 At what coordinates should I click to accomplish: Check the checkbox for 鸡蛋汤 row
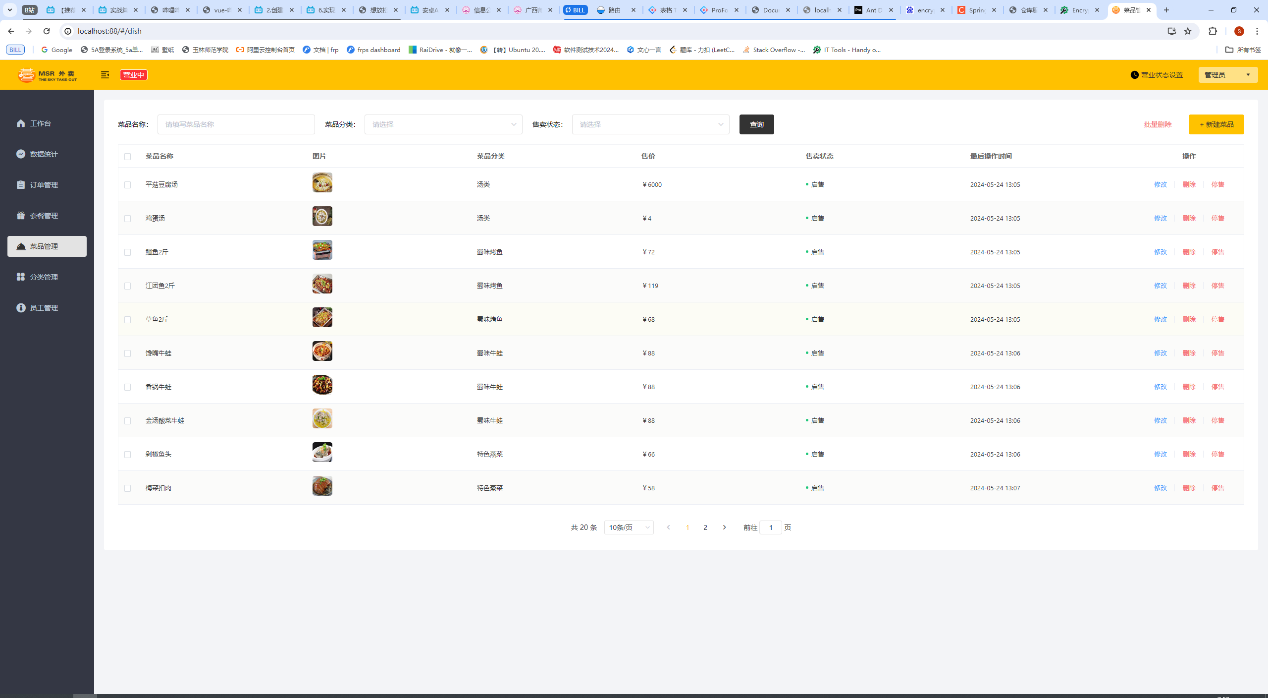pyautogui.click(x=127, y=218)
